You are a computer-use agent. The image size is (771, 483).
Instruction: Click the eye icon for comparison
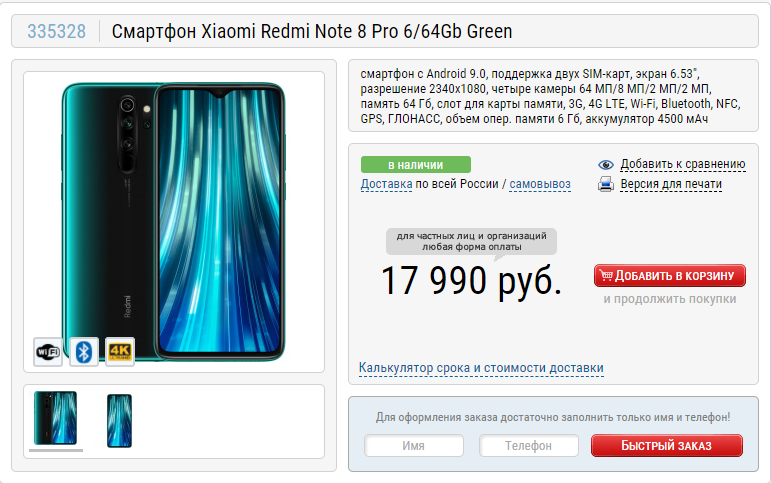pyautogui.click(x=606, y=165)
